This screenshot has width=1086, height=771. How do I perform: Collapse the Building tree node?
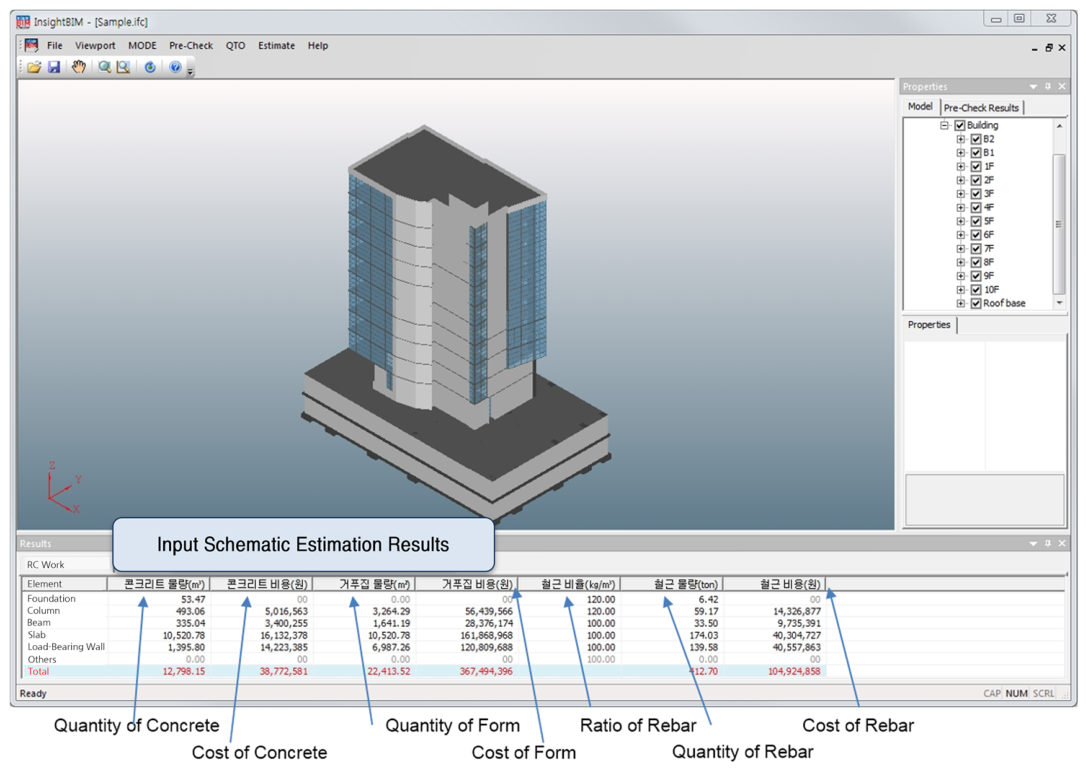pos(944,125)
